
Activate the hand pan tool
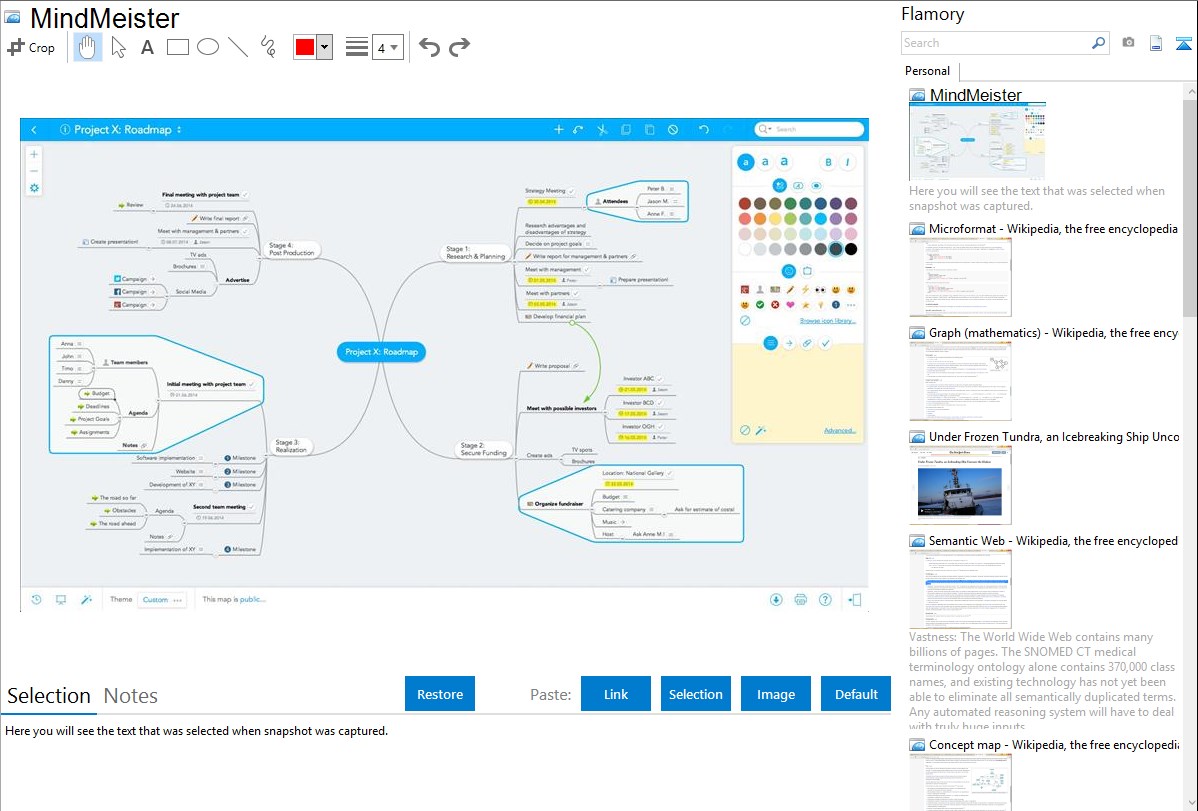click(88, 47)
